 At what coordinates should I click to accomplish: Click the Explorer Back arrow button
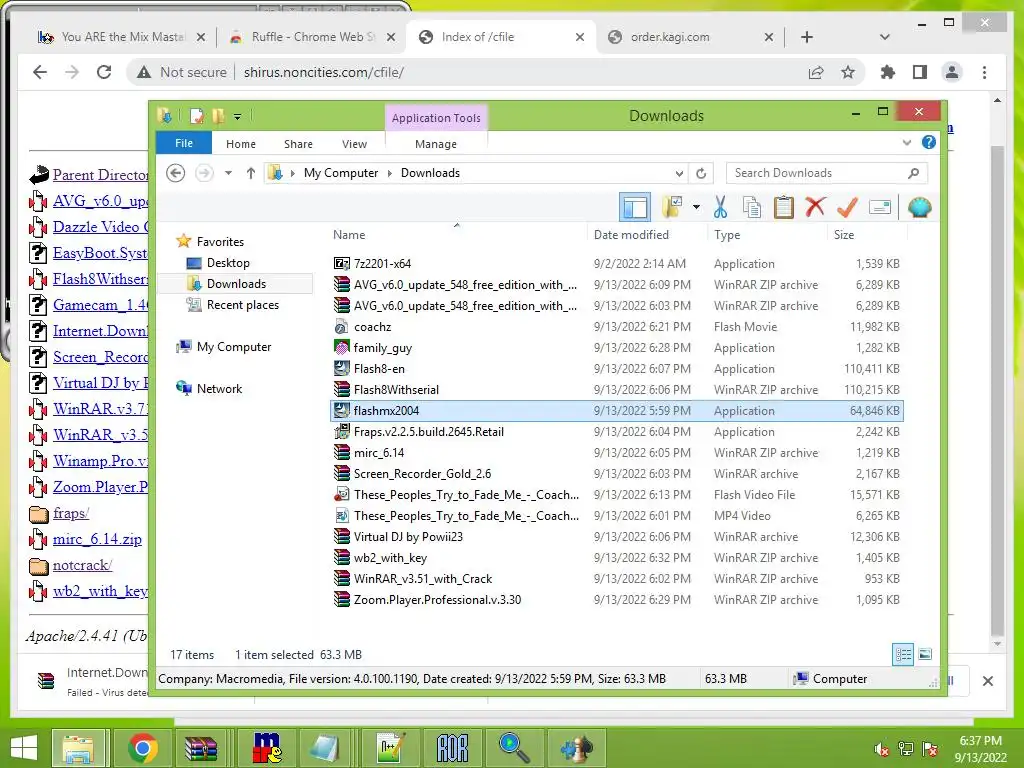click(x=175, y=173)
